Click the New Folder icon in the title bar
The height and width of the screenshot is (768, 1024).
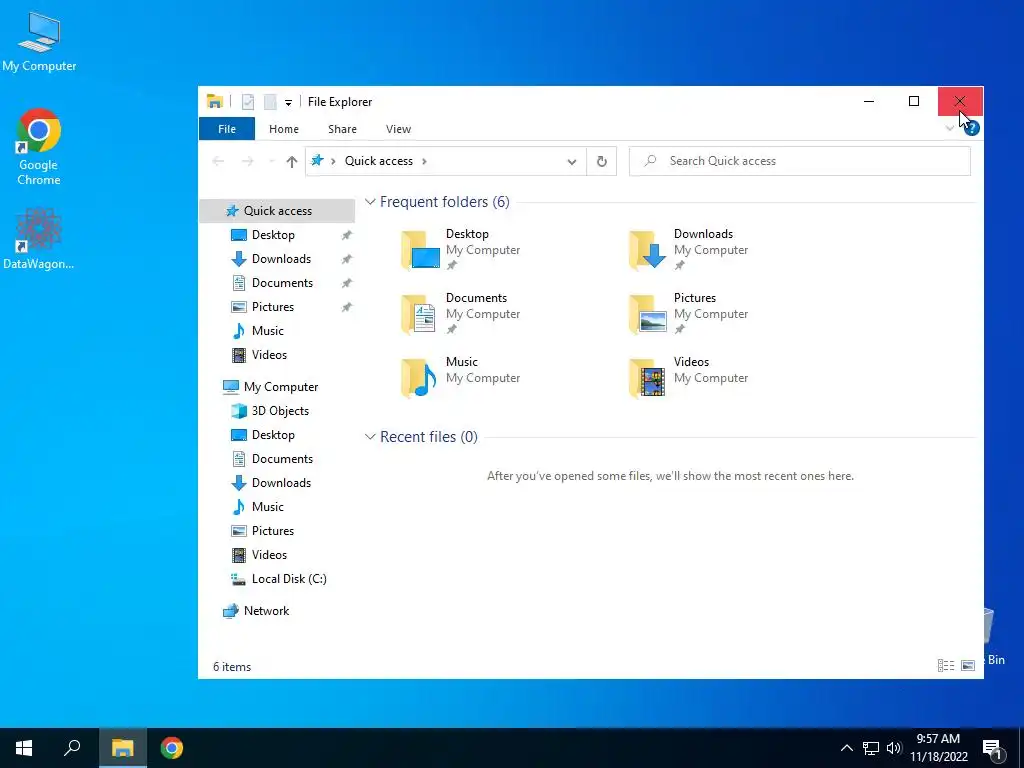click(x=270, y=102)
